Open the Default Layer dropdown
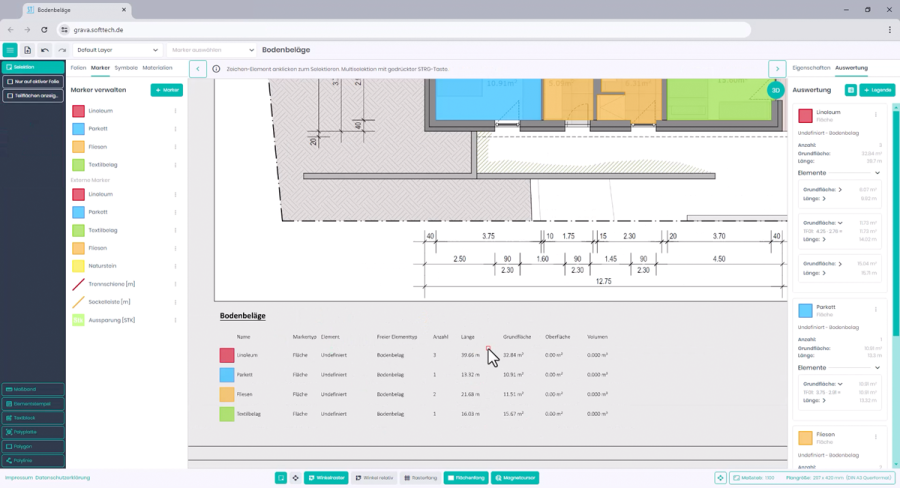The height and width of the screenshot is (488, 900). click(116, 50)
